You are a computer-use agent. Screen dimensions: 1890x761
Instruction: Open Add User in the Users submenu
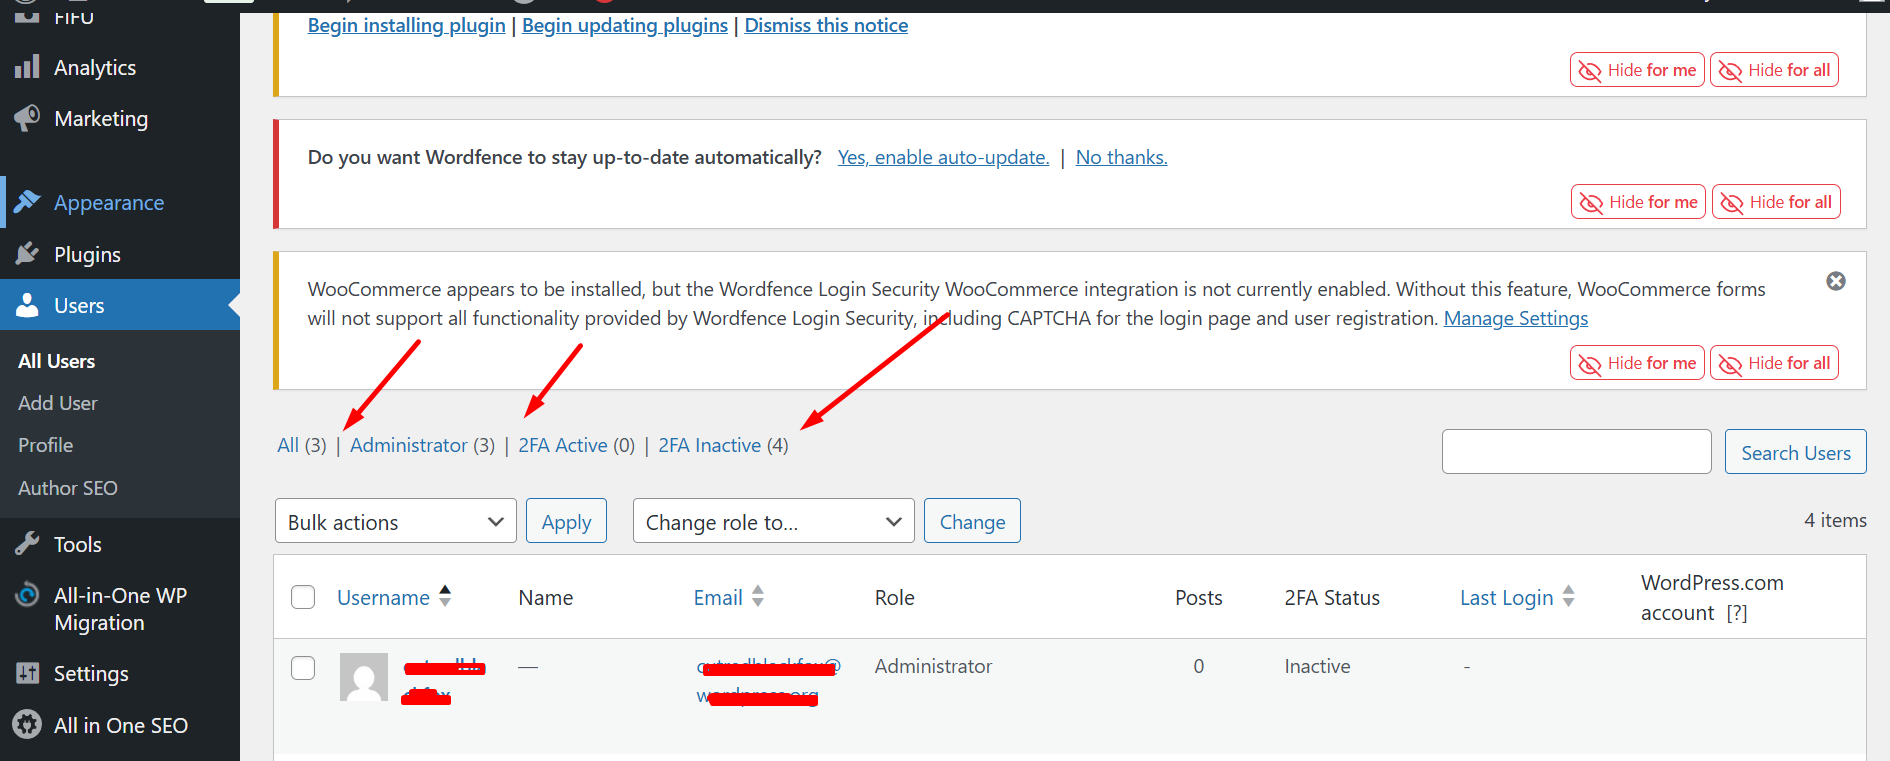click(x=58, y=403)
